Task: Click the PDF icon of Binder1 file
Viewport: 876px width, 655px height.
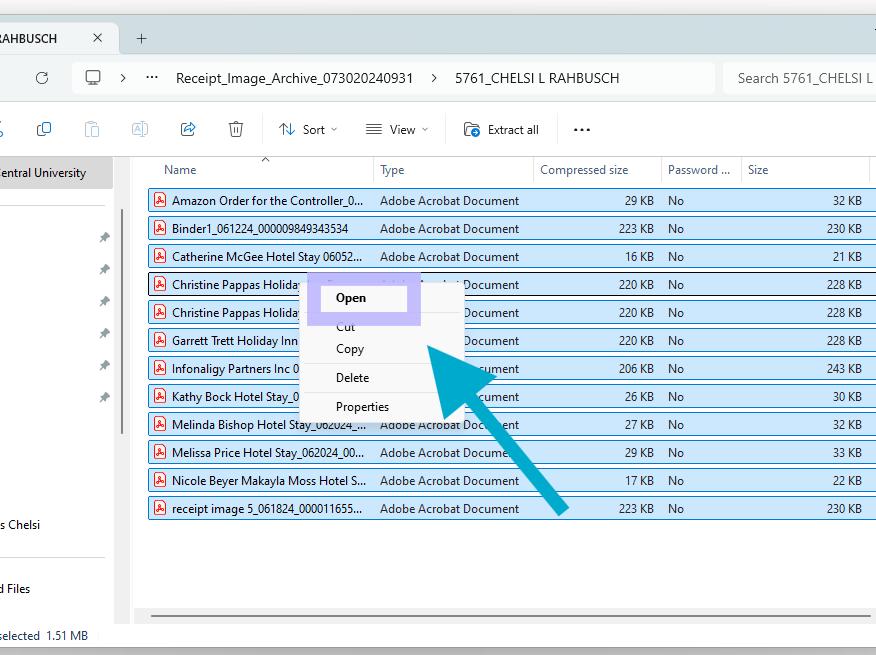Action: [x=159, y=228]
